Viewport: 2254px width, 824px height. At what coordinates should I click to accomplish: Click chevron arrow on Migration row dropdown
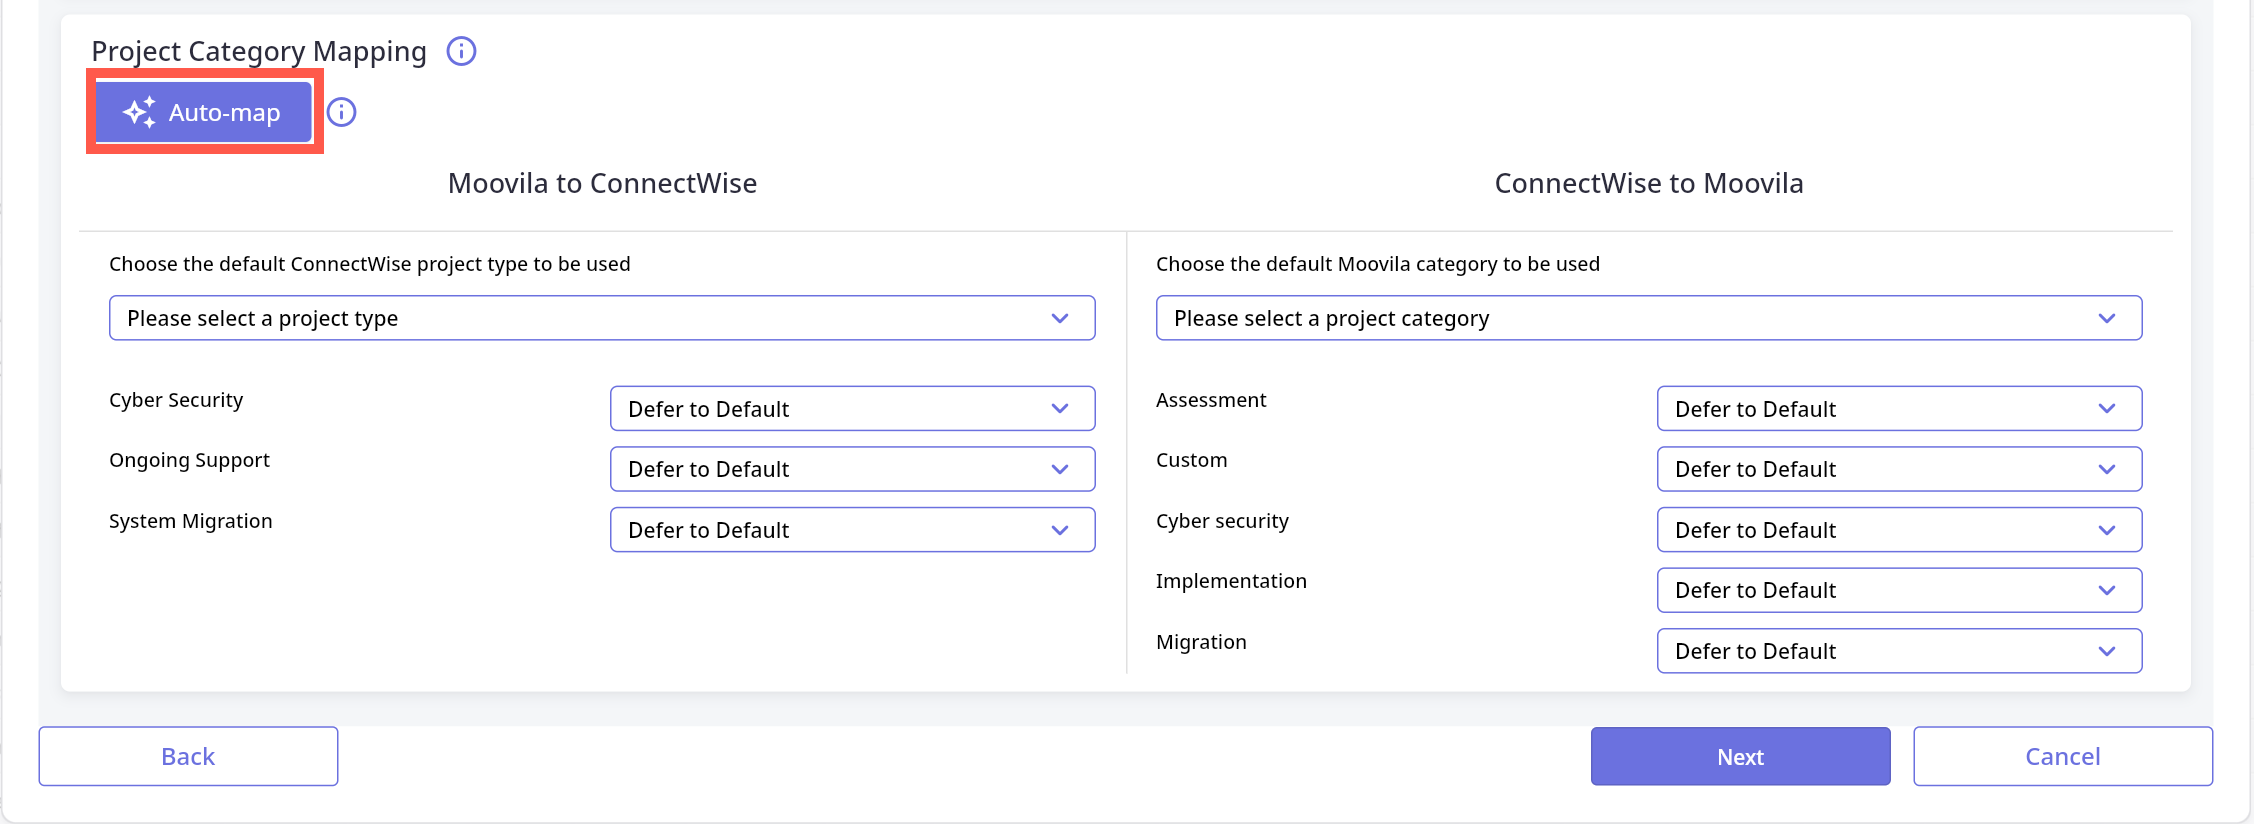pyautogui.click(x=2107, y=651)
